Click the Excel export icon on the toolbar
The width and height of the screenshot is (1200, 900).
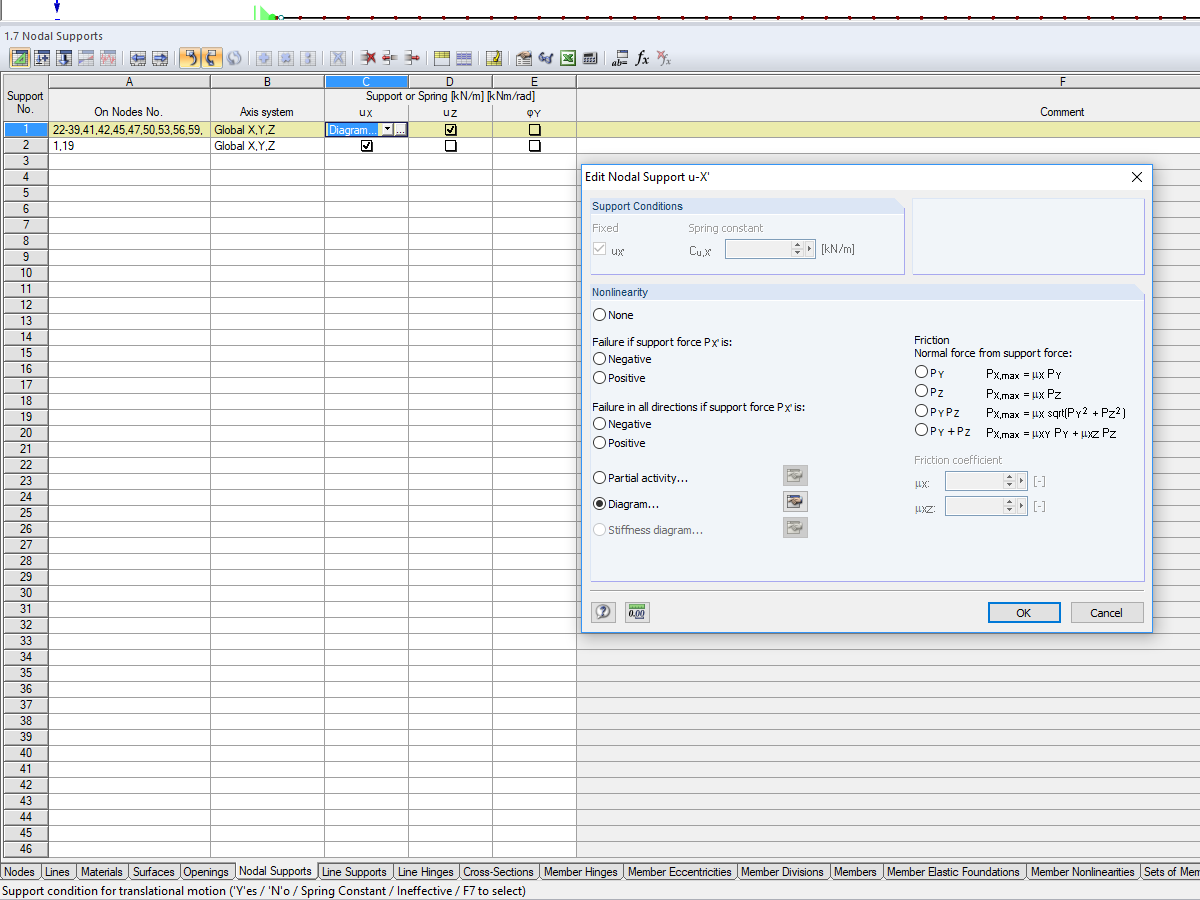(x=568, y=58)
